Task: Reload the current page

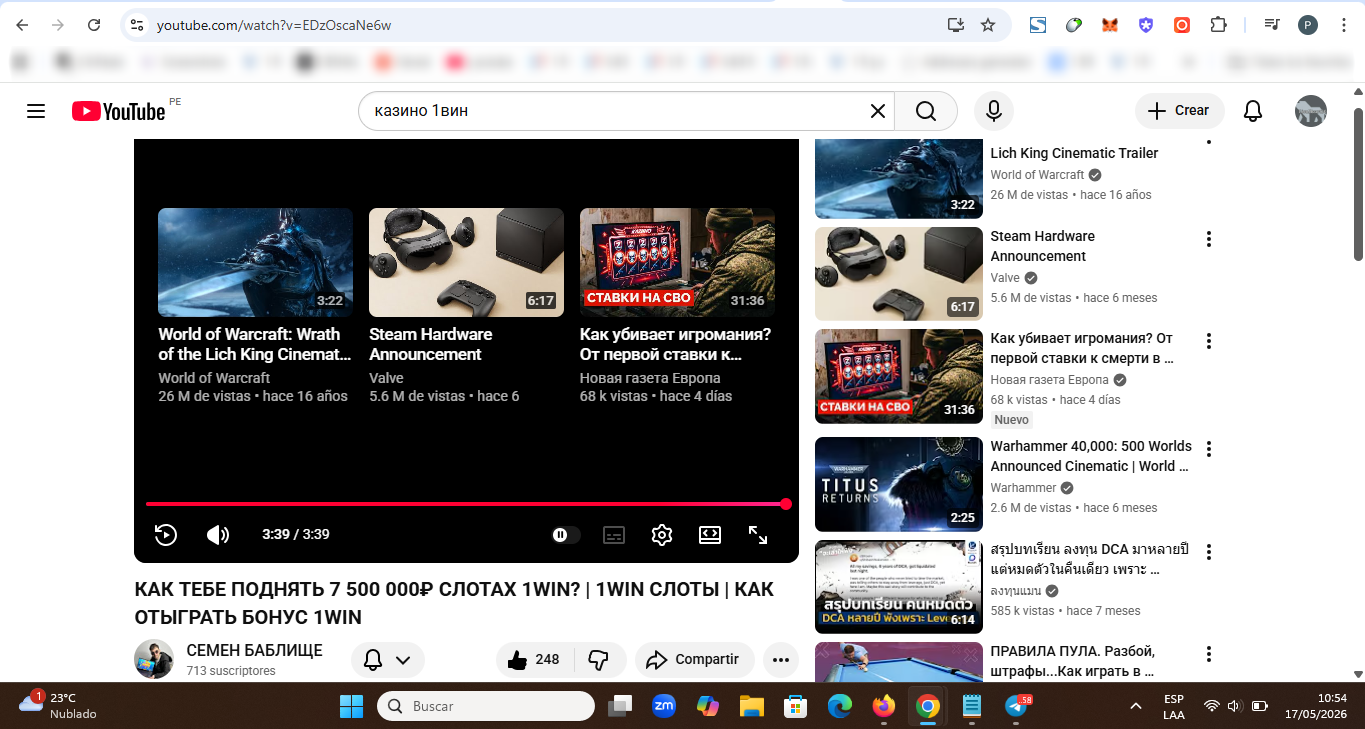Action: pyautogui.click(x=94, y=25)
